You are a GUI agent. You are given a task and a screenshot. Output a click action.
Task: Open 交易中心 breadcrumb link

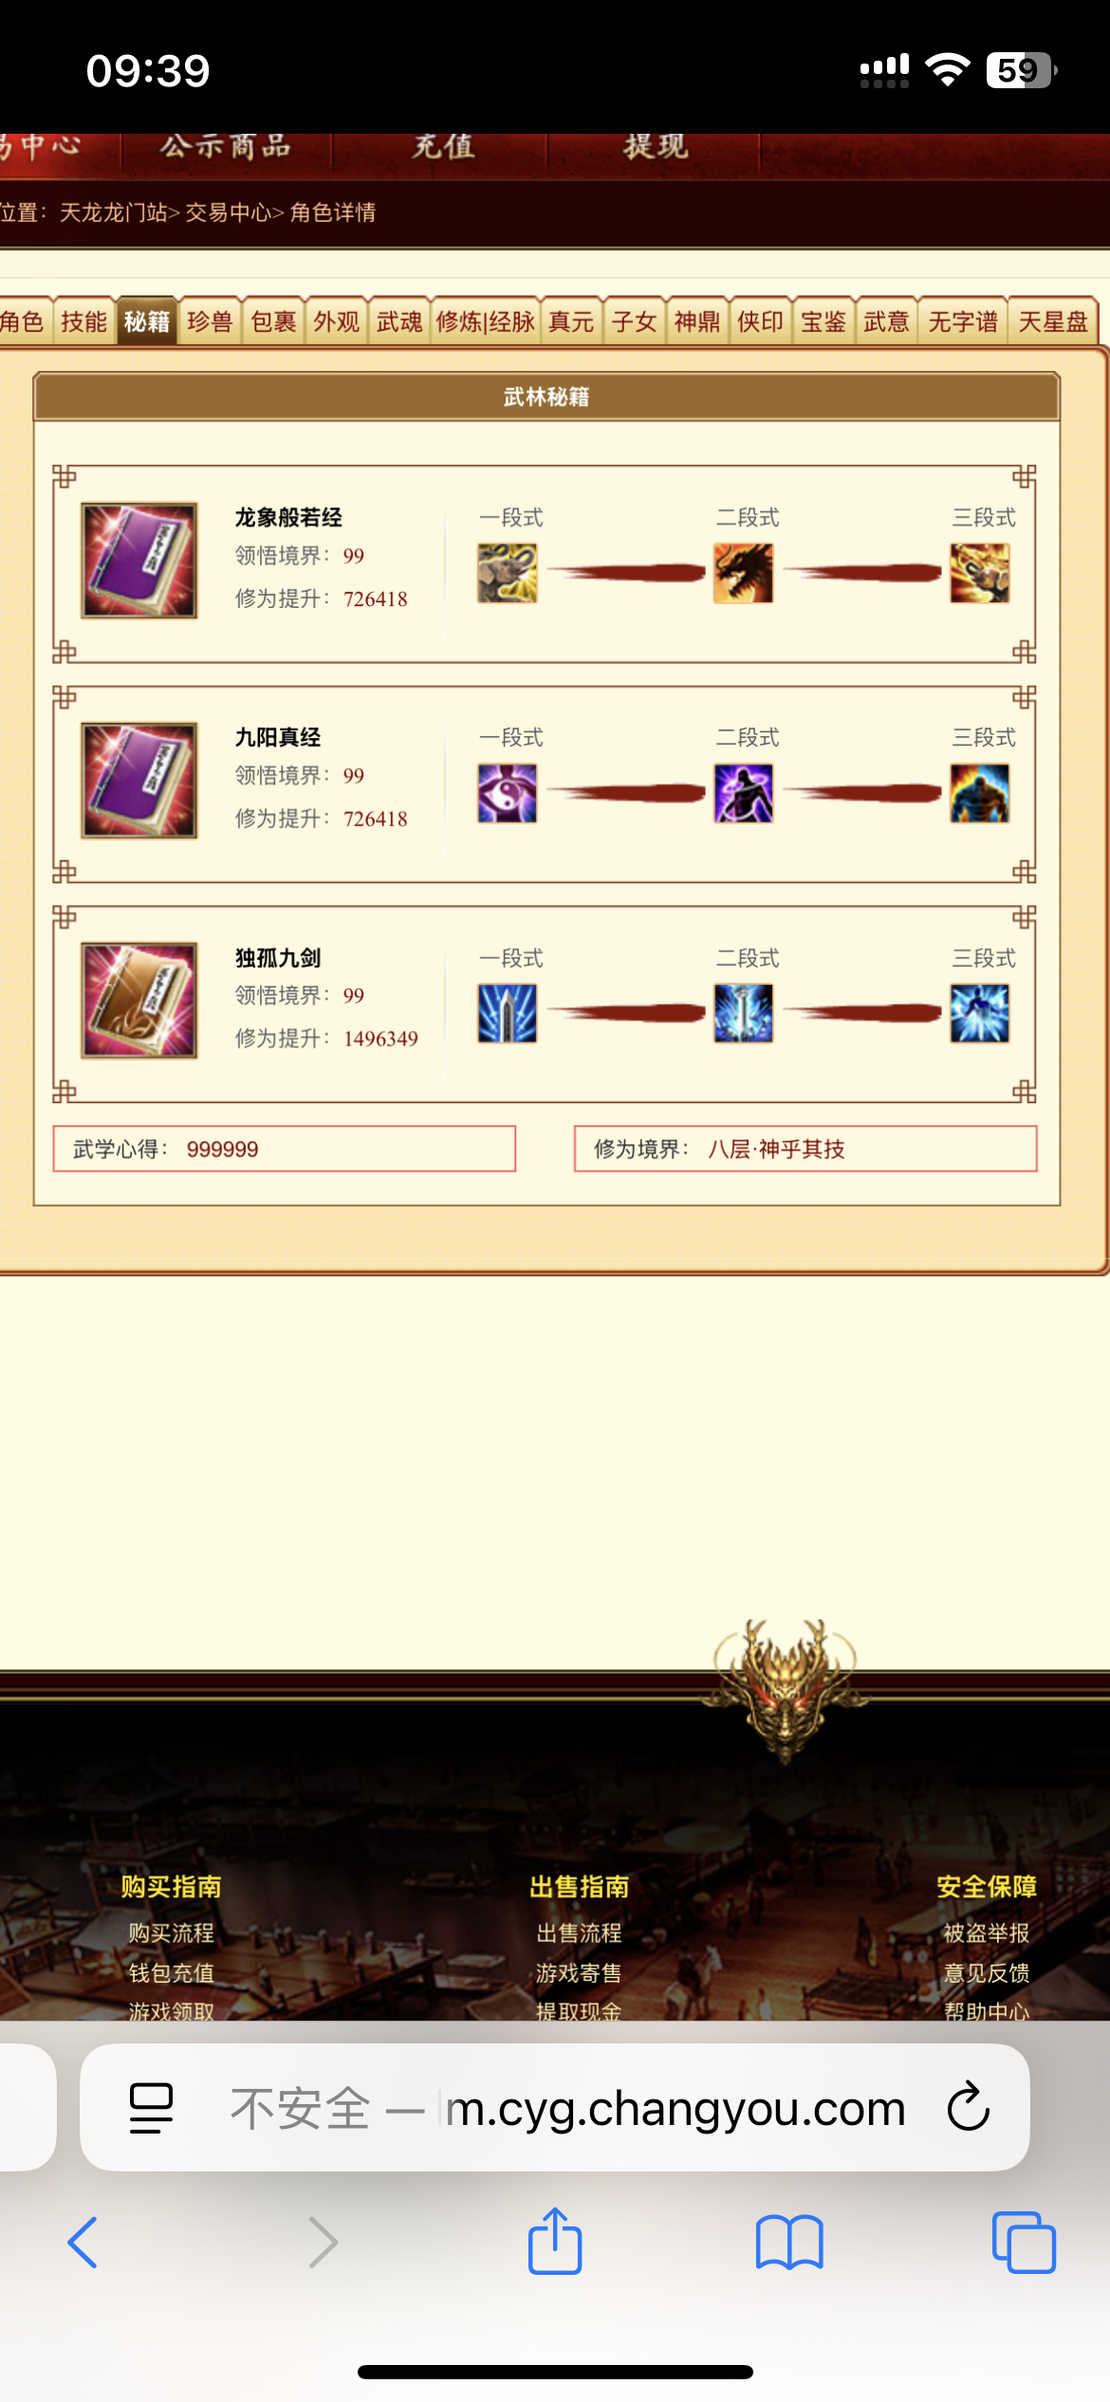[228, 212]
